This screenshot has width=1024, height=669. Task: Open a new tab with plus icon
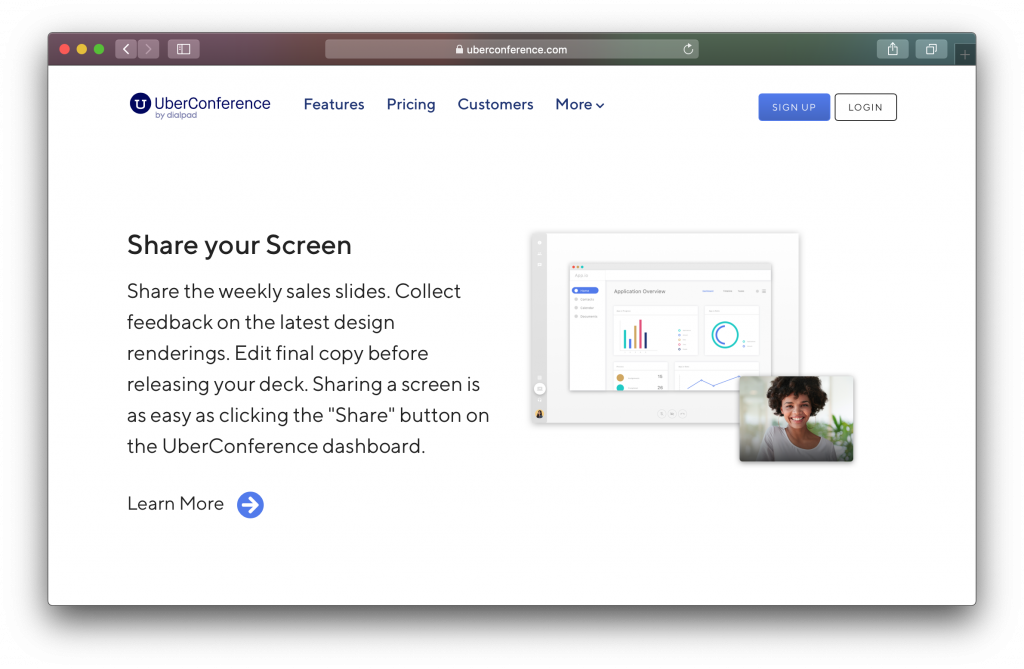click(965, 55)
